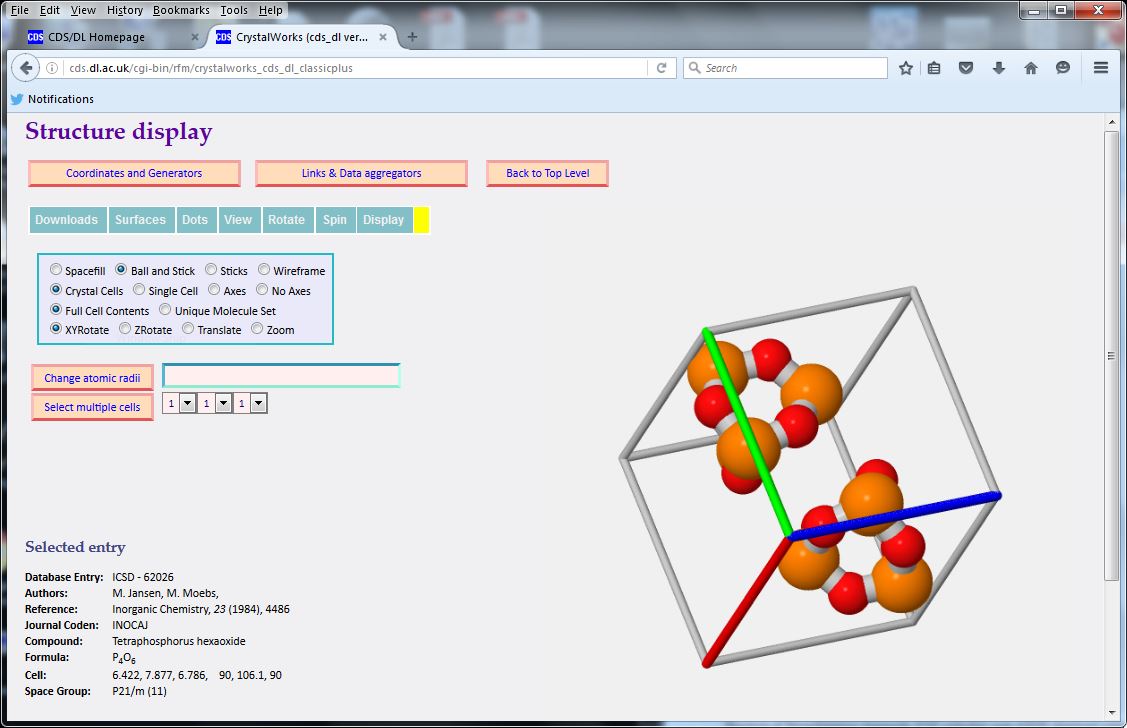Open the Surfaces panel tab

pos(140,220)
